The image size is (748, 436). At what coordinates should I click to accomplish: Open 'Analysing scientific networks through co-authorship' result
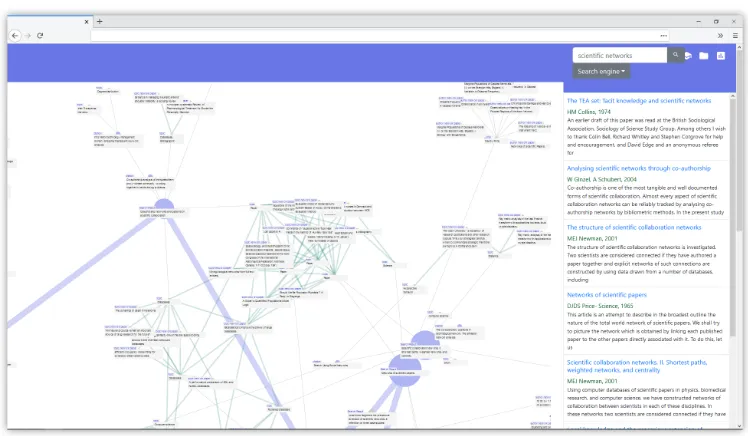(639, 168)
